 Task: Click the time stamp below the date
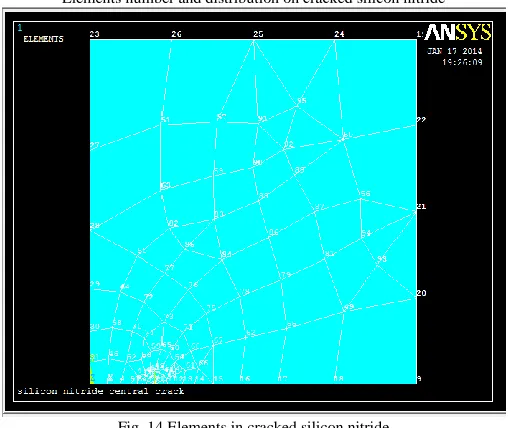[462, 62]
